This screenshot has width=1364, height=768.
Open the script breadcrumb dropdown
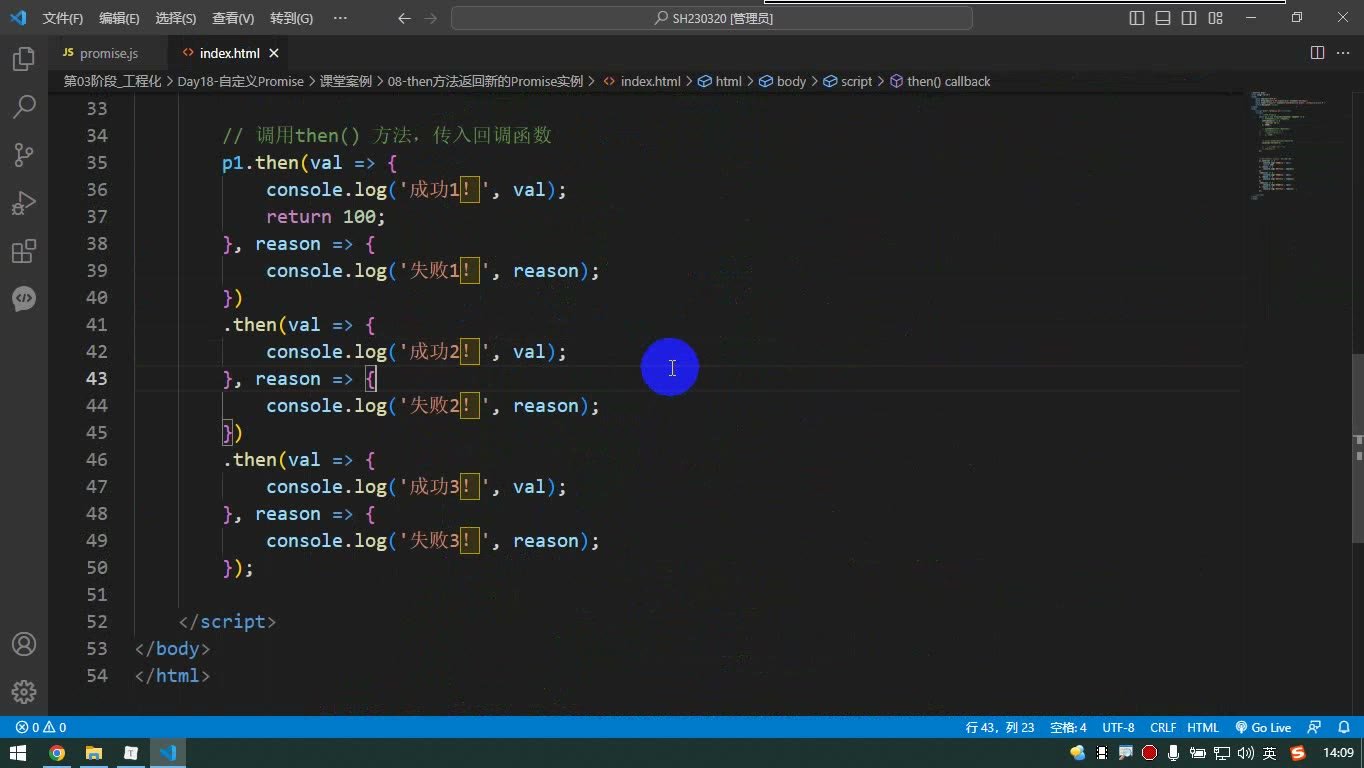[x=848, y=81]
